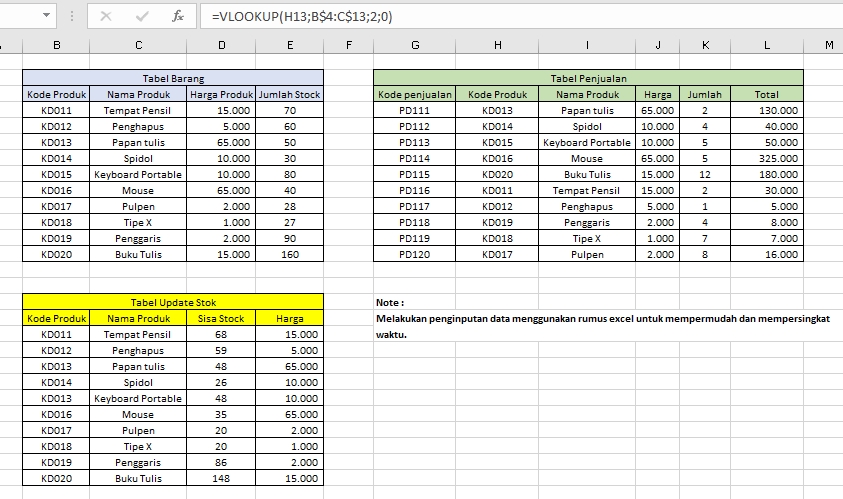Select column J header
The image size is (843, 499).
coord(658,45)
